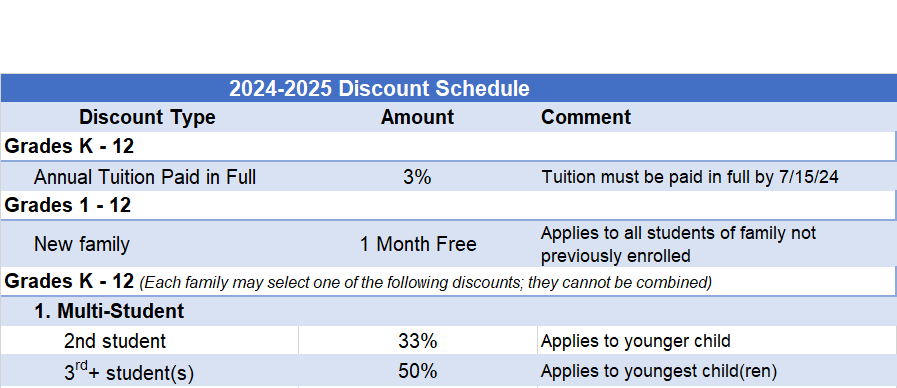
Task: Click the Grades 1 - 12 heading
Action: click(x=68, y=205)
